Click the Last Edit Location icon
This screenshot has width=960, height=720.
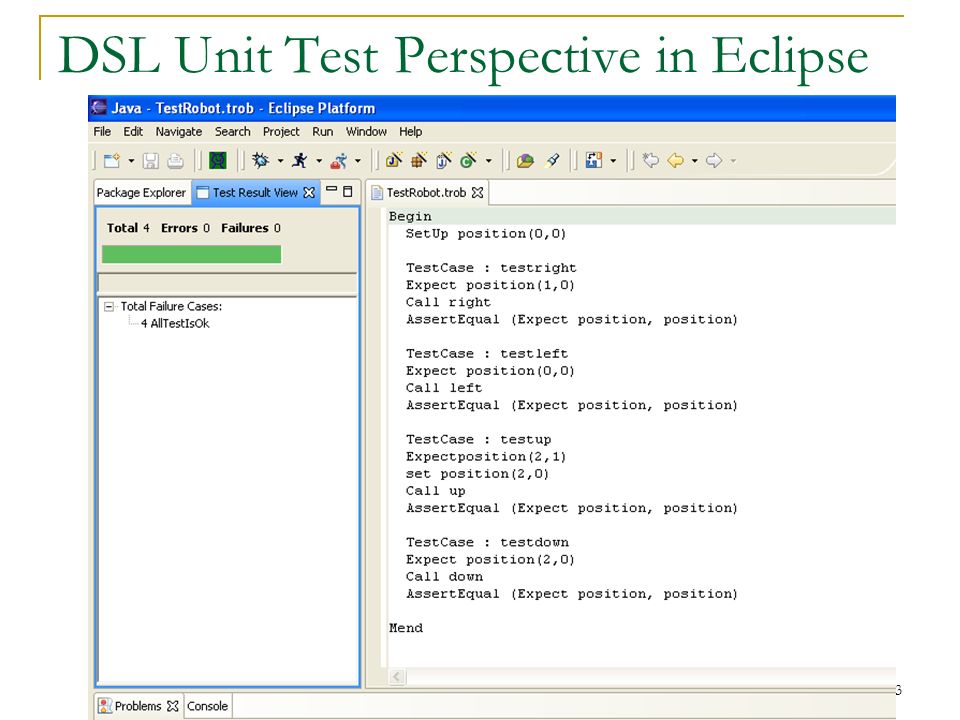(650, 160)
